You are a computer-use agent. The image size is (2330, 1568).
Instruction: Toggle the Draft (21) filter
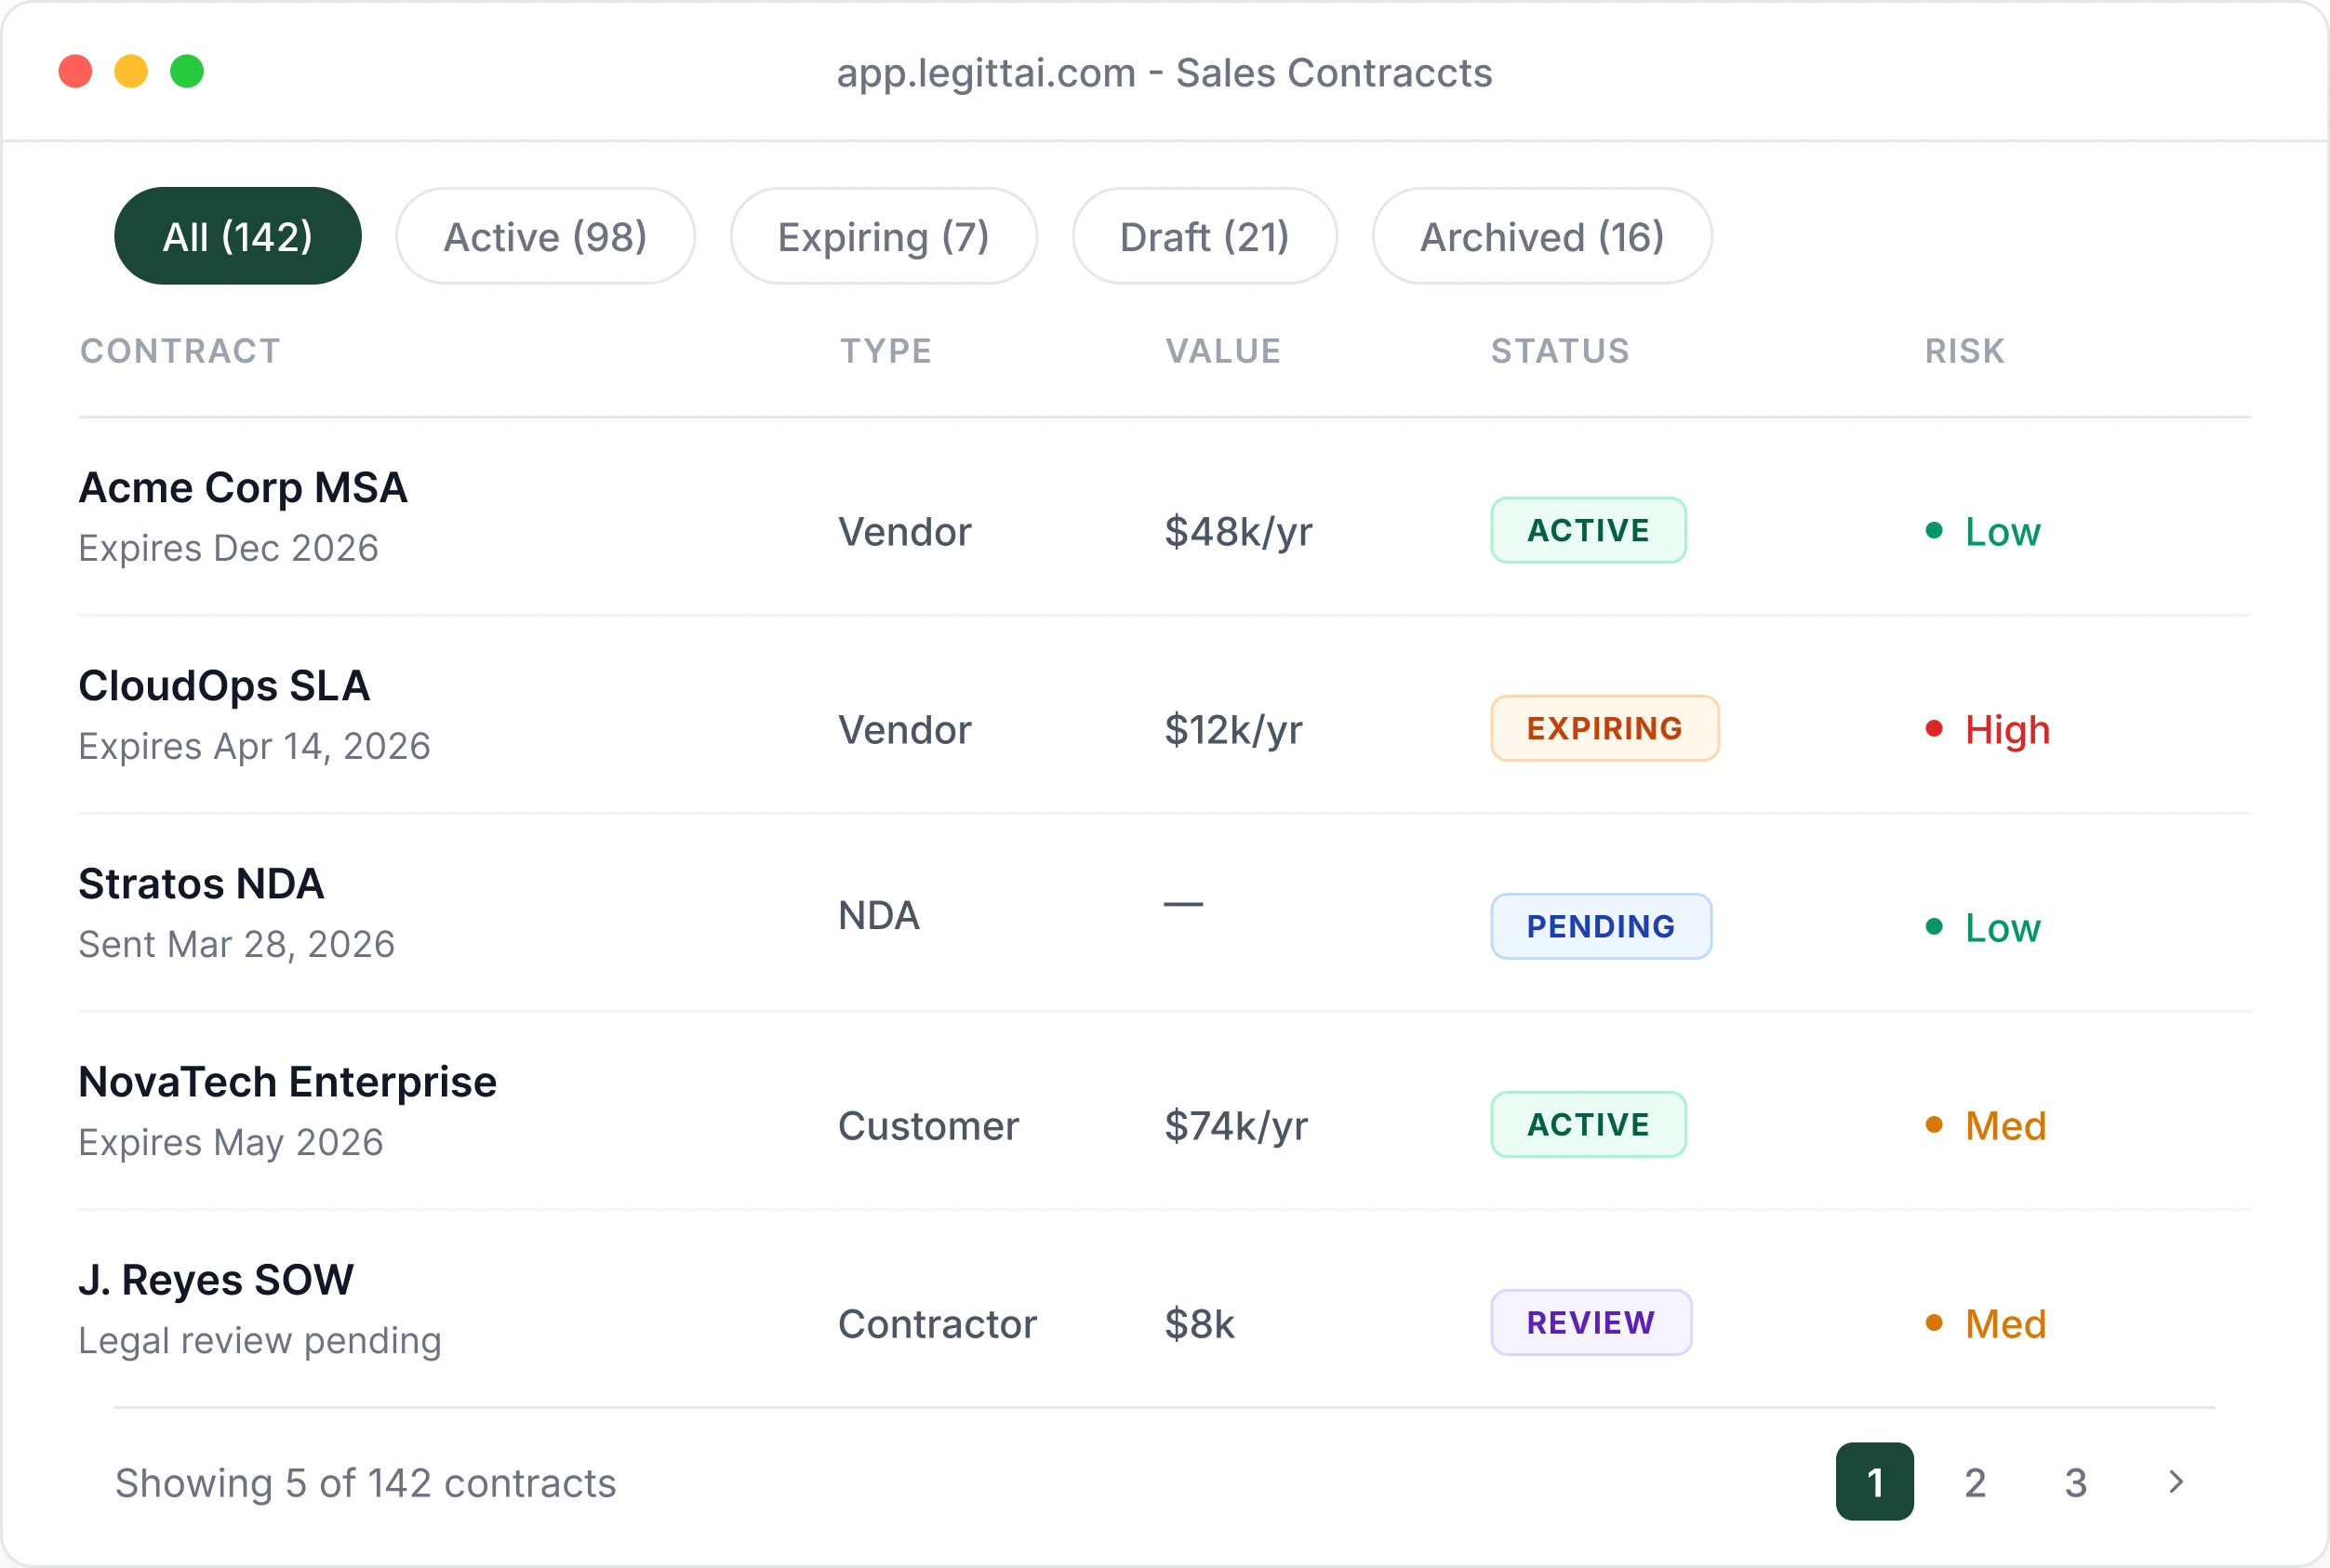(x=1204, y=236)
